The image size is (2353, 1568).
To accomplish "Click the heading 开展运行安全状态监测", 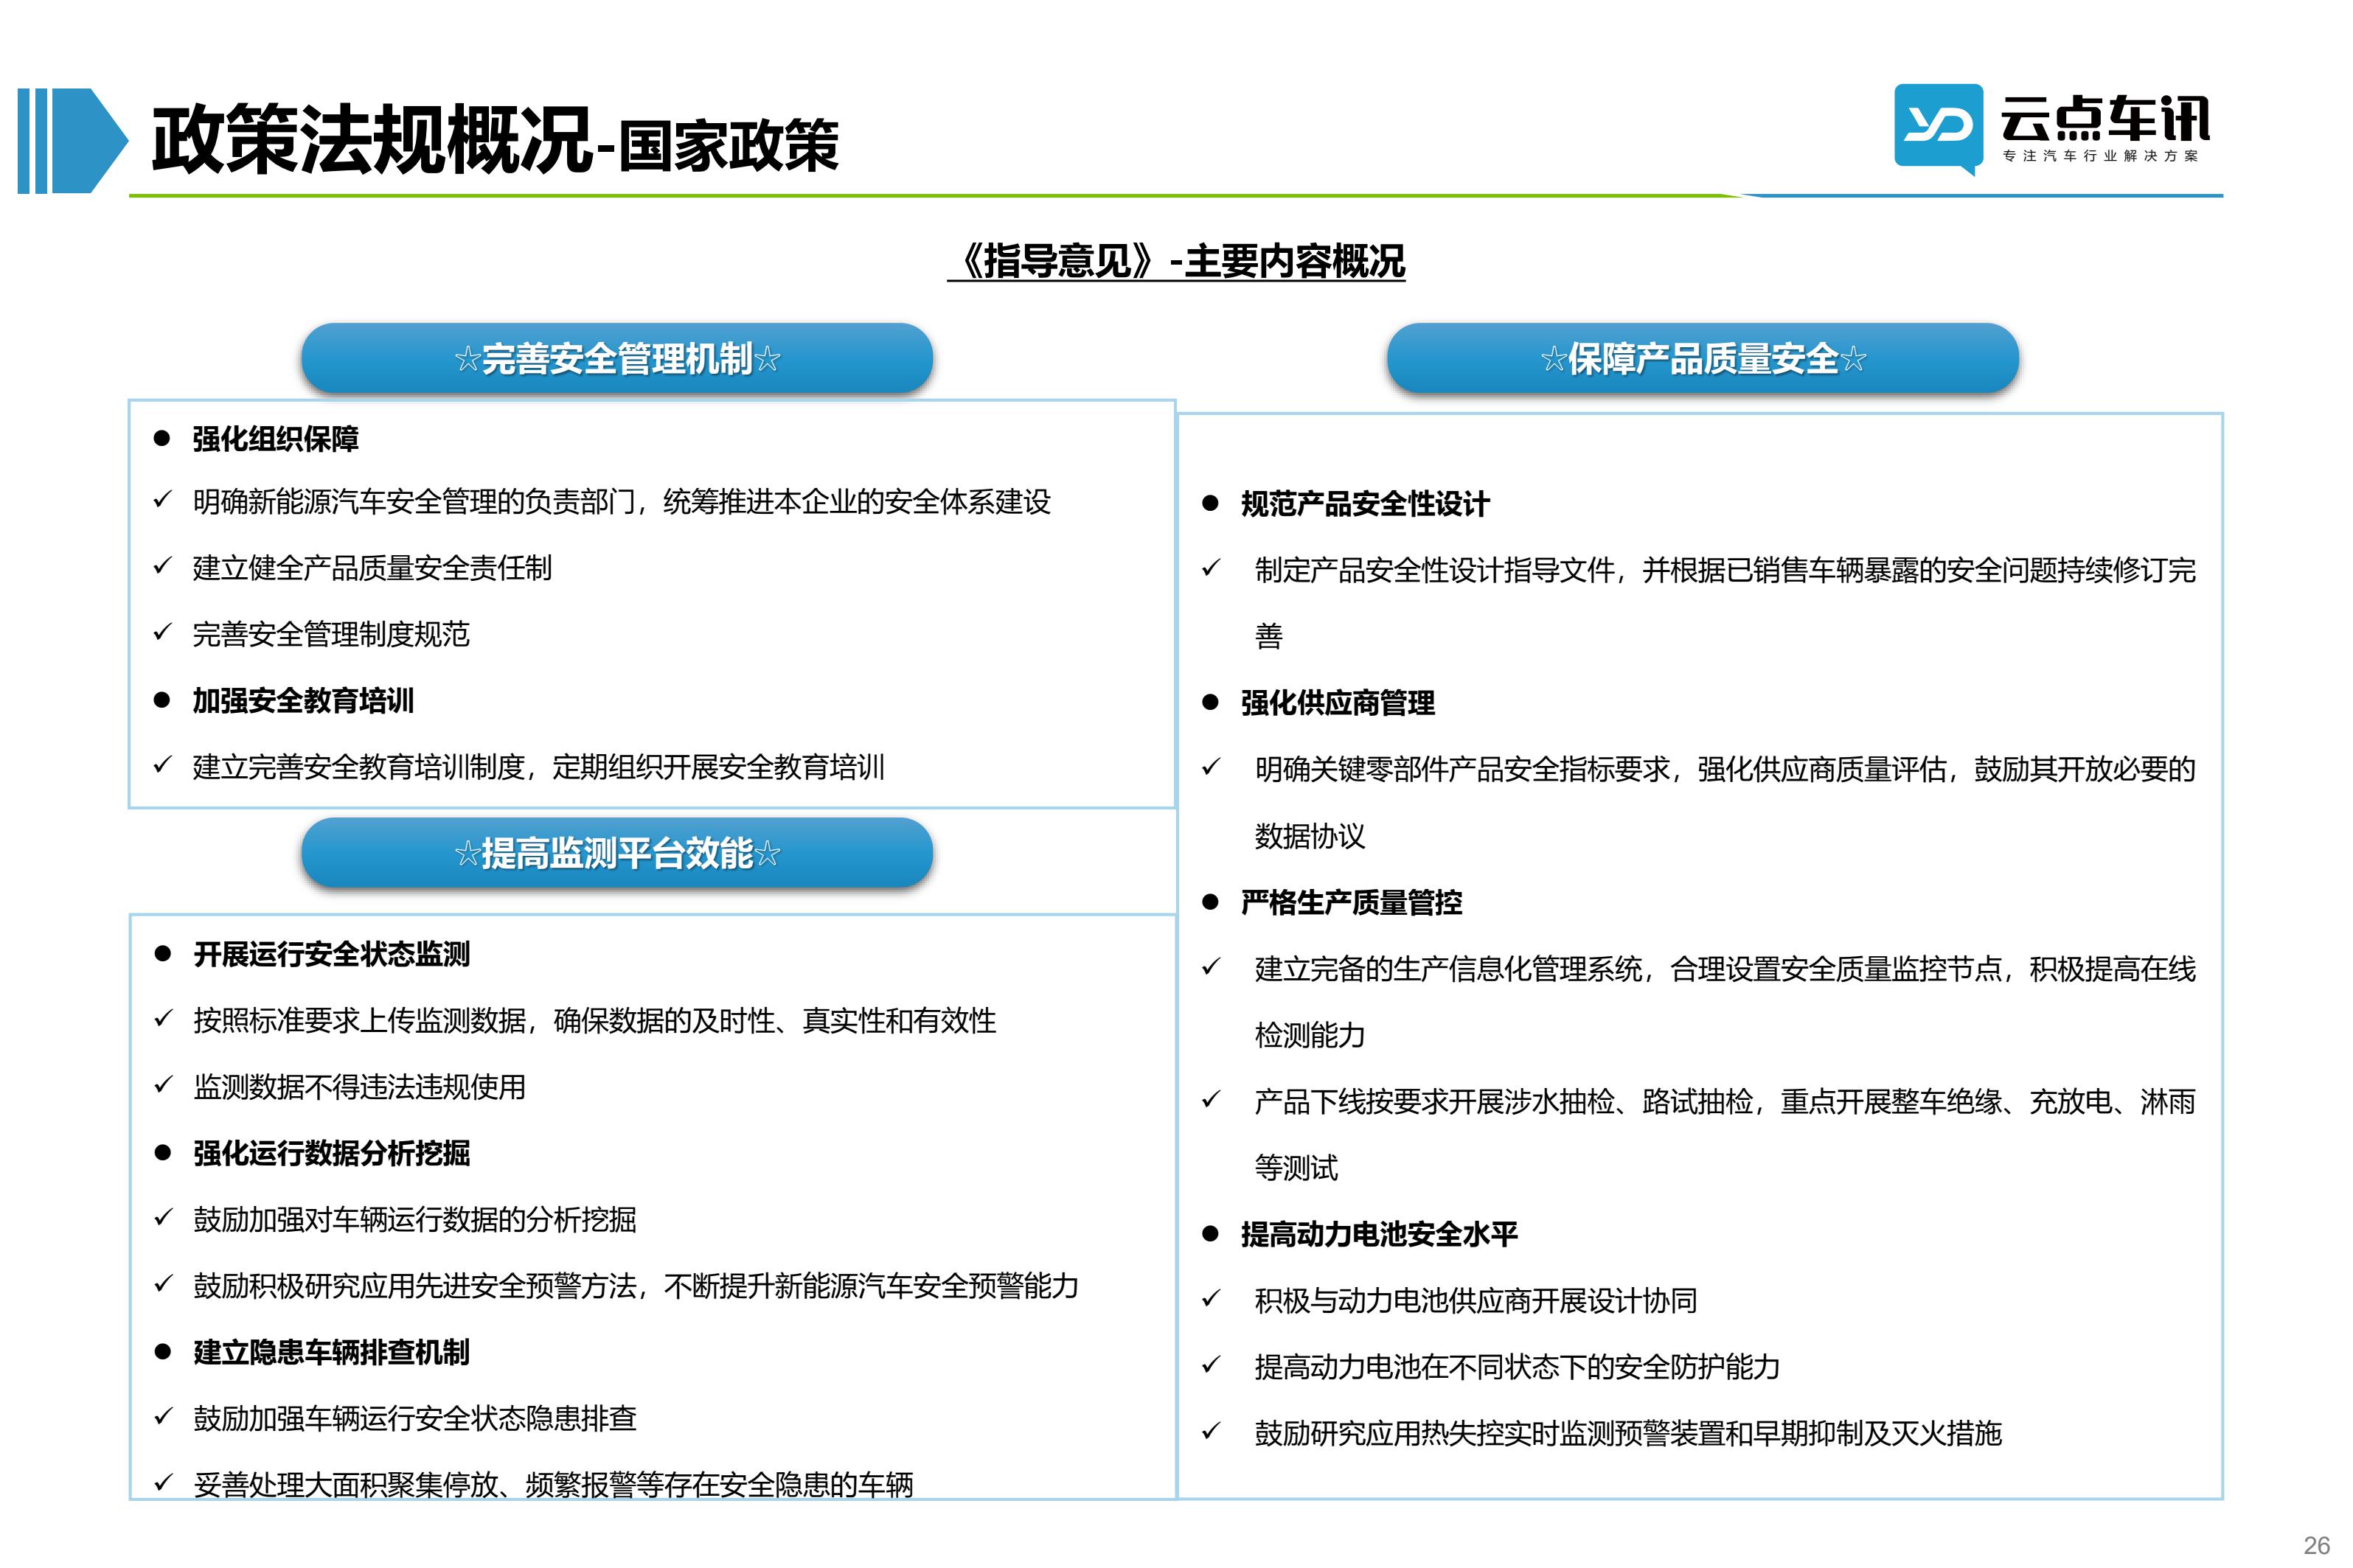I will (332, 954).
